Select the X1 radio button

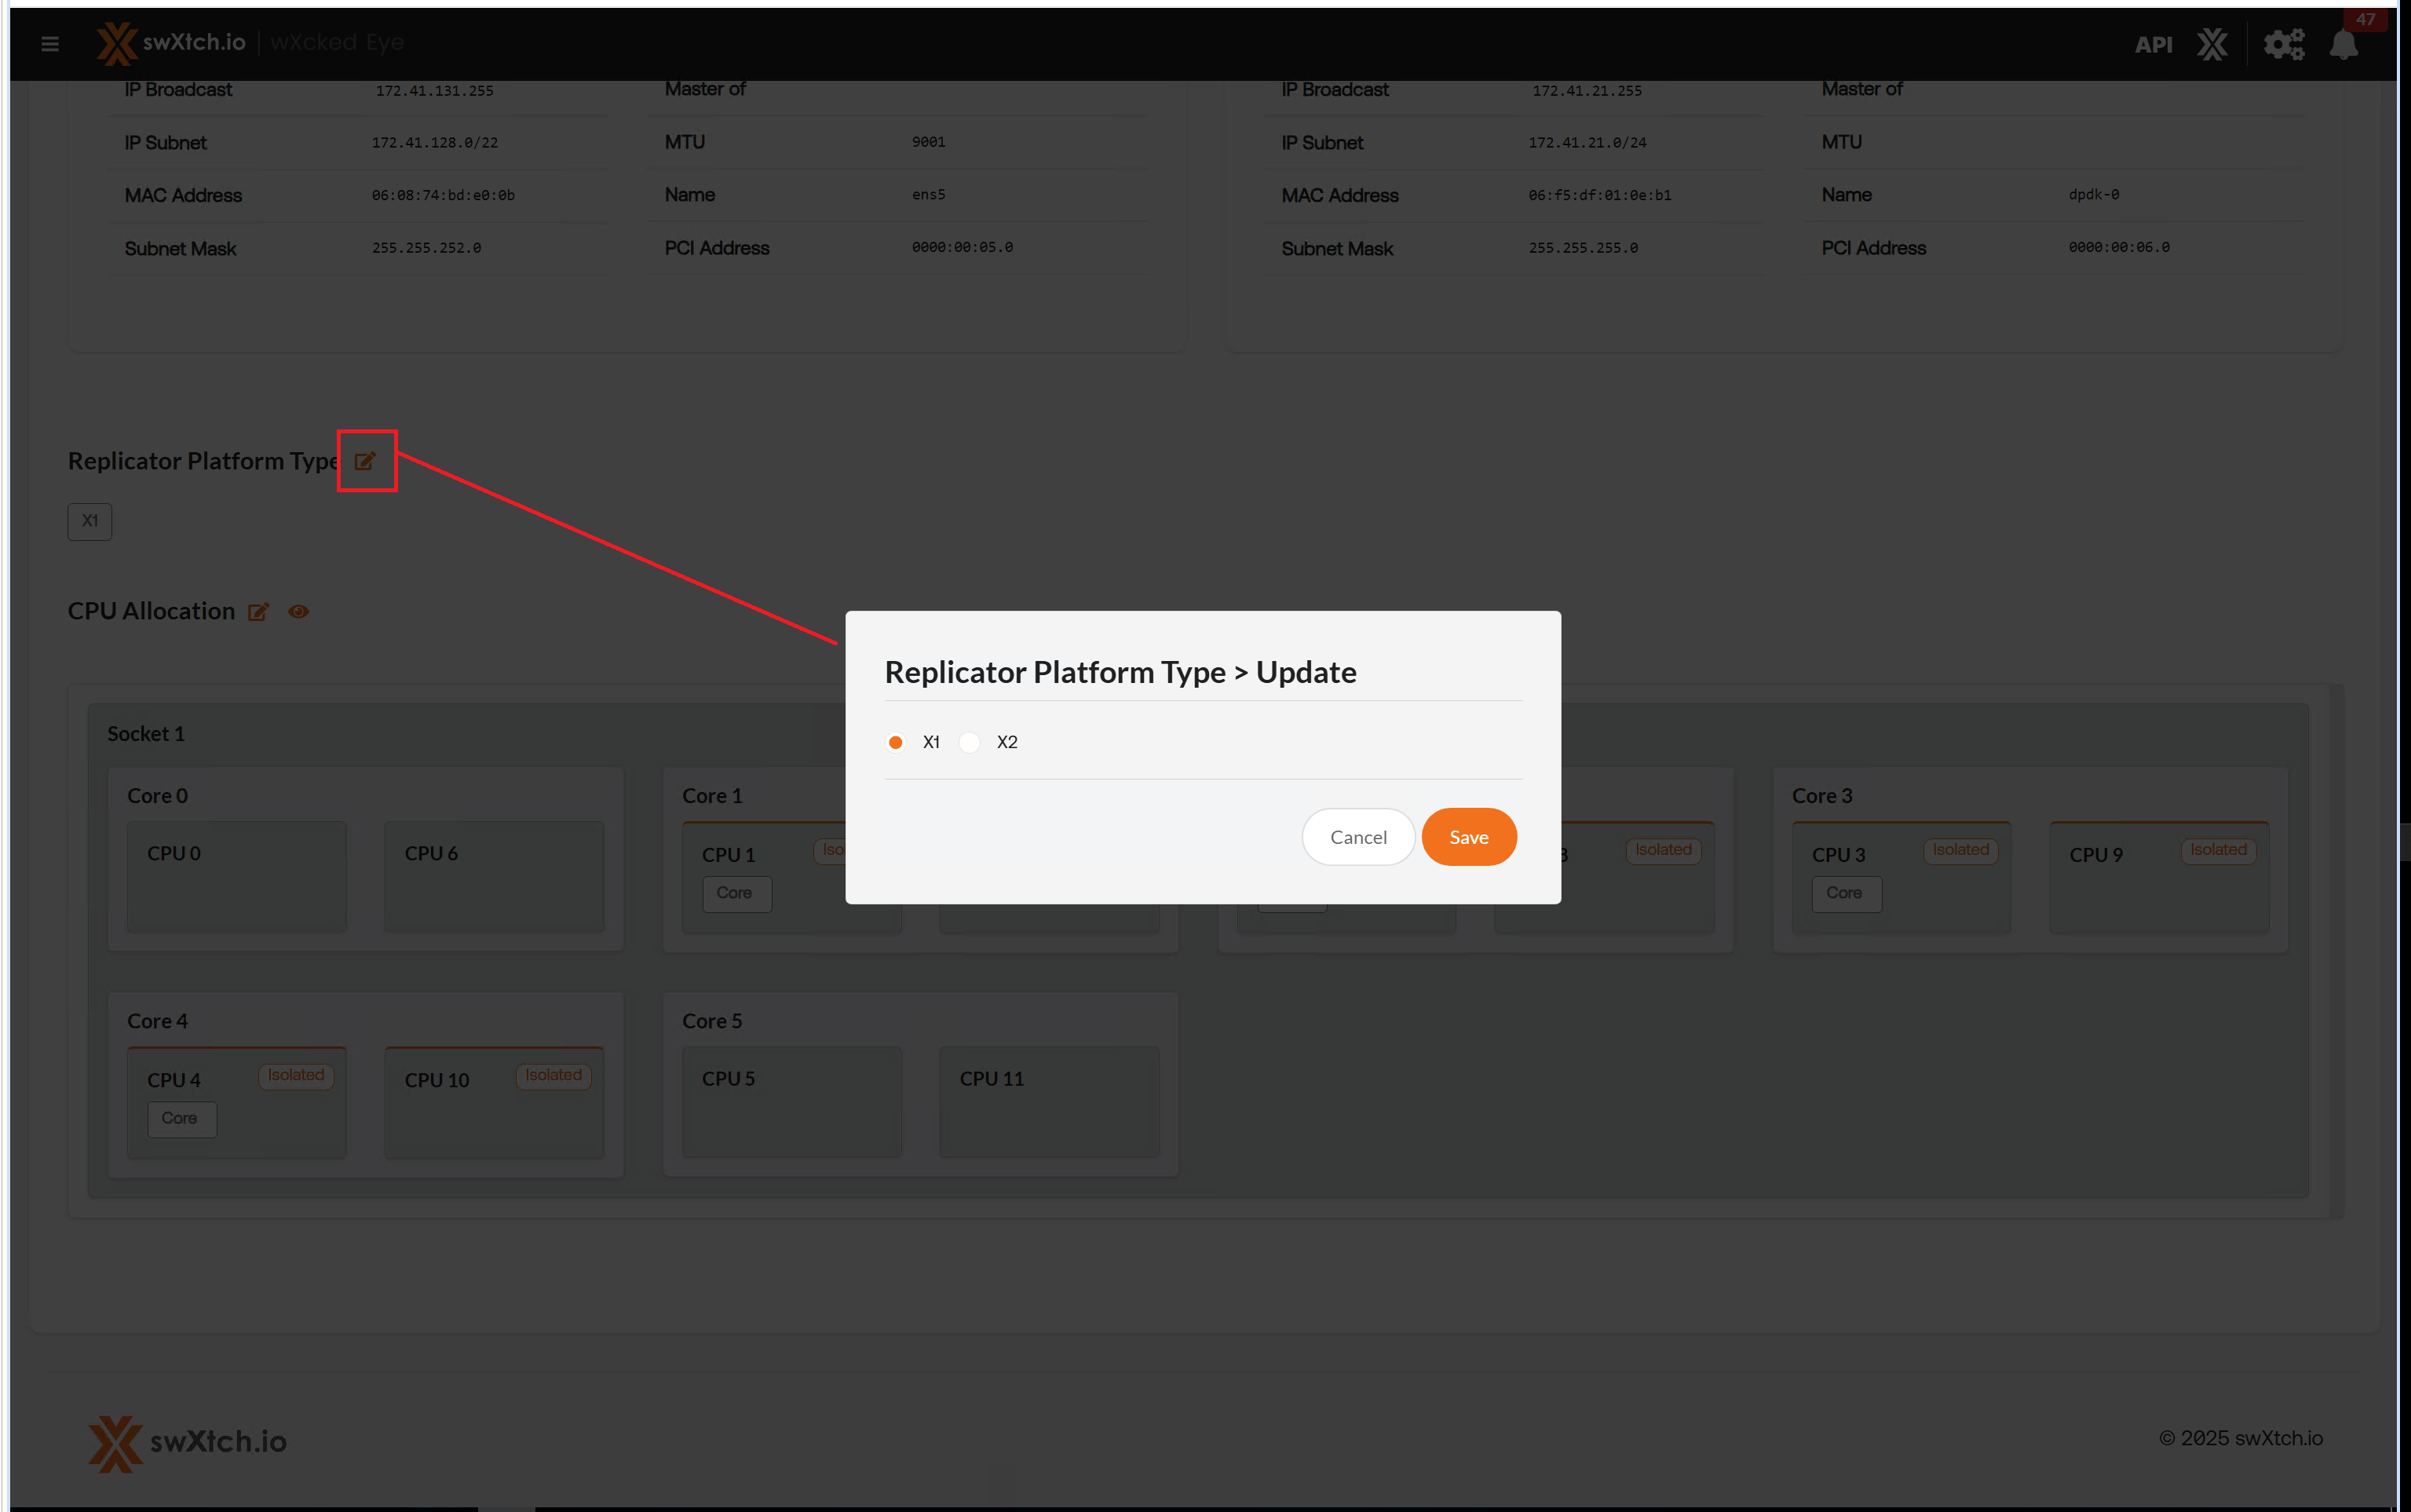(x=896, y=742)
